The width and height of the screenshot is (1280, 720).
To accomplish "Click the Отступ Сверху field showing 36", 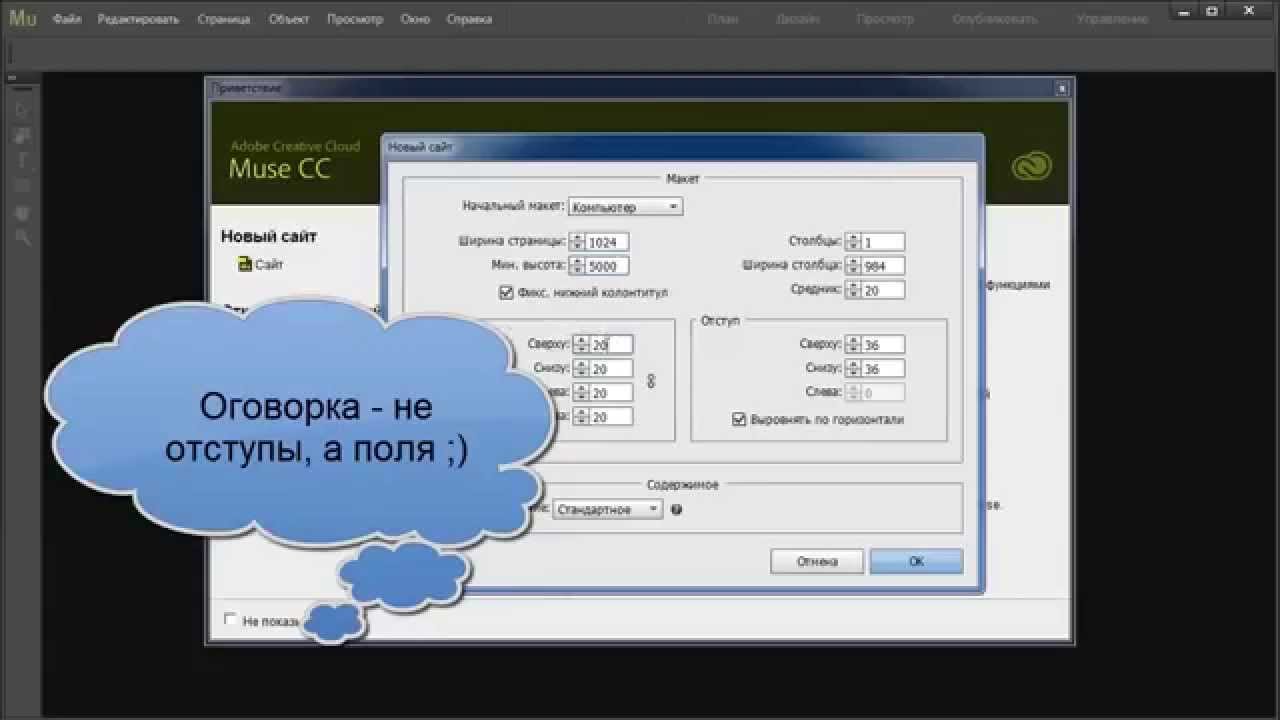I will pyautogui.click(x=883, y=345).
